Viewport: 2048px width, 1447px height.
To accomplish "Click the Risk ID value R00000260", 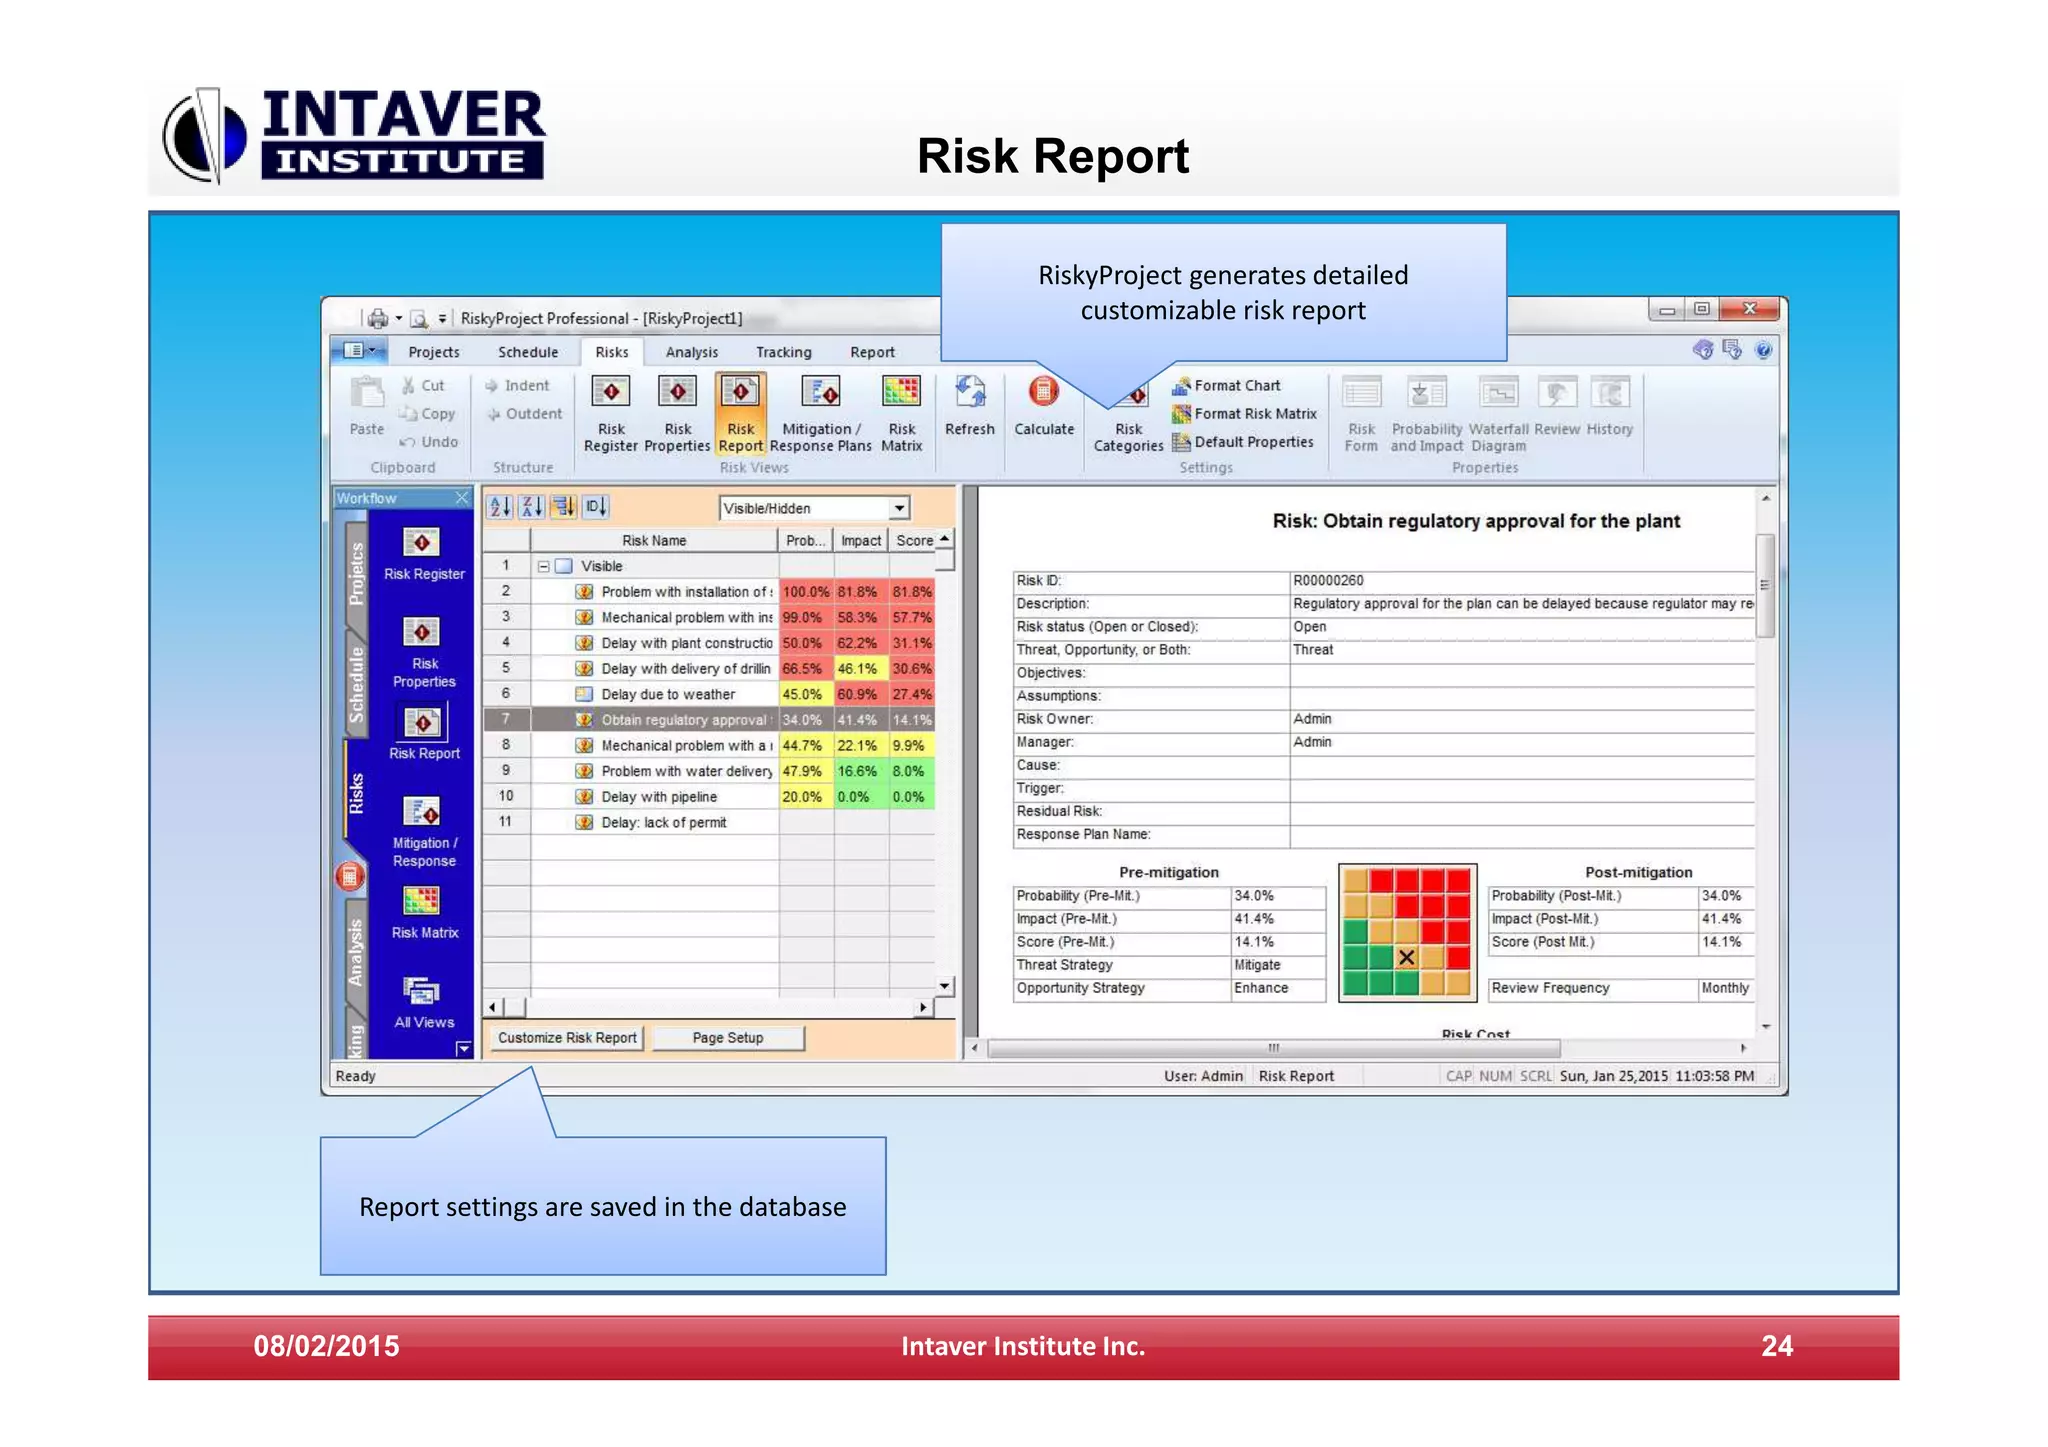I will [1328, 580].
